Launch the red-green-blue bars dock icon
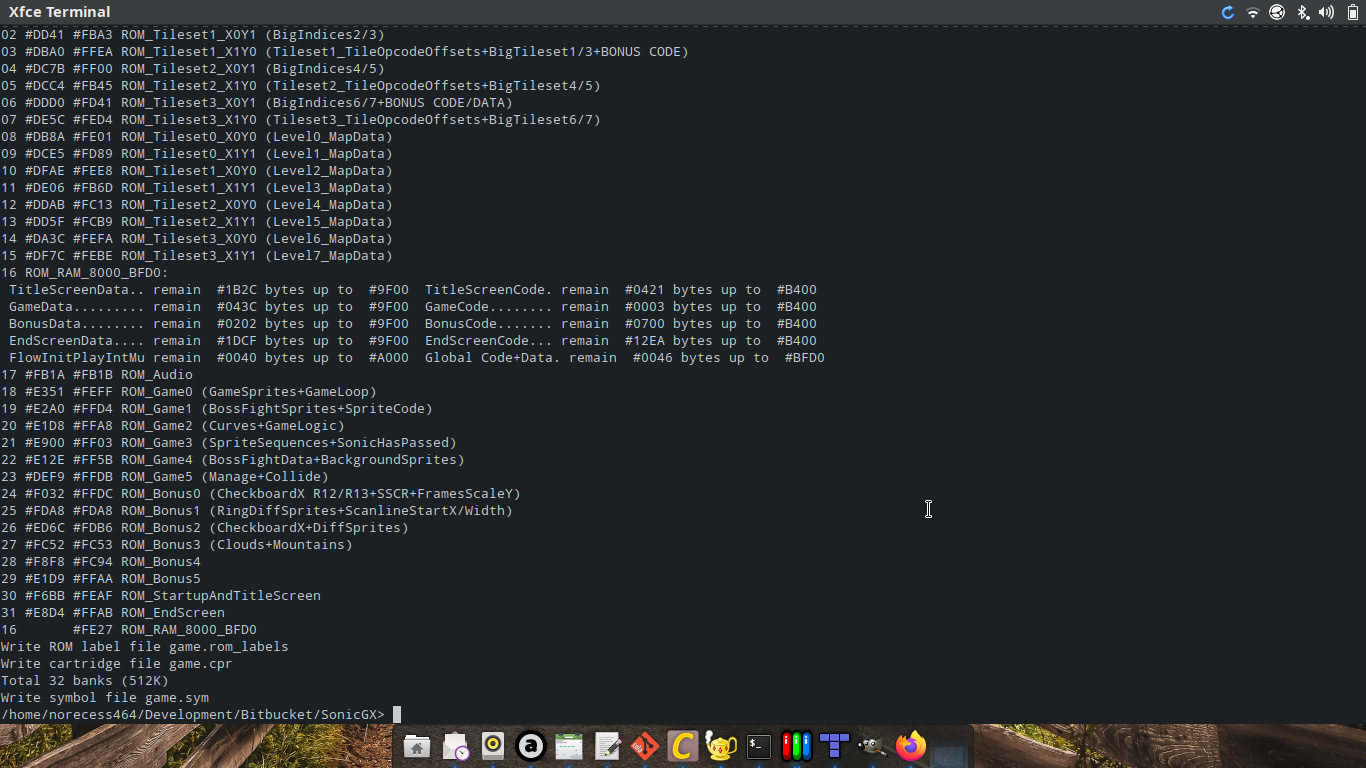 tap(797, 746)
